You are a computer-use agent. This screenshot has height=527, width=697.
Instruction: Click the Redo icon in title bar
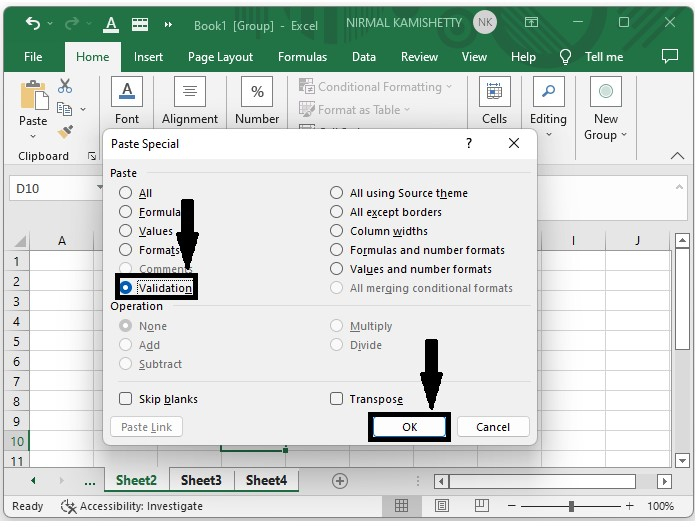72,23
